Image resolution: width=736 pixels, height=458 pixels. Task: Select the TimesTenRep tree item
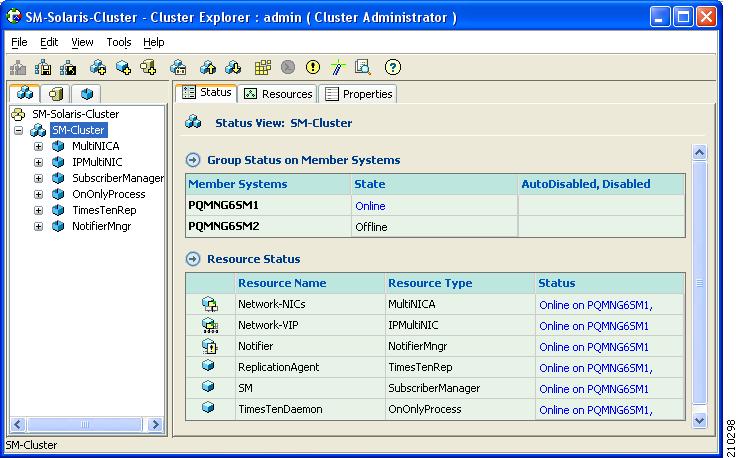pos(104,210)
